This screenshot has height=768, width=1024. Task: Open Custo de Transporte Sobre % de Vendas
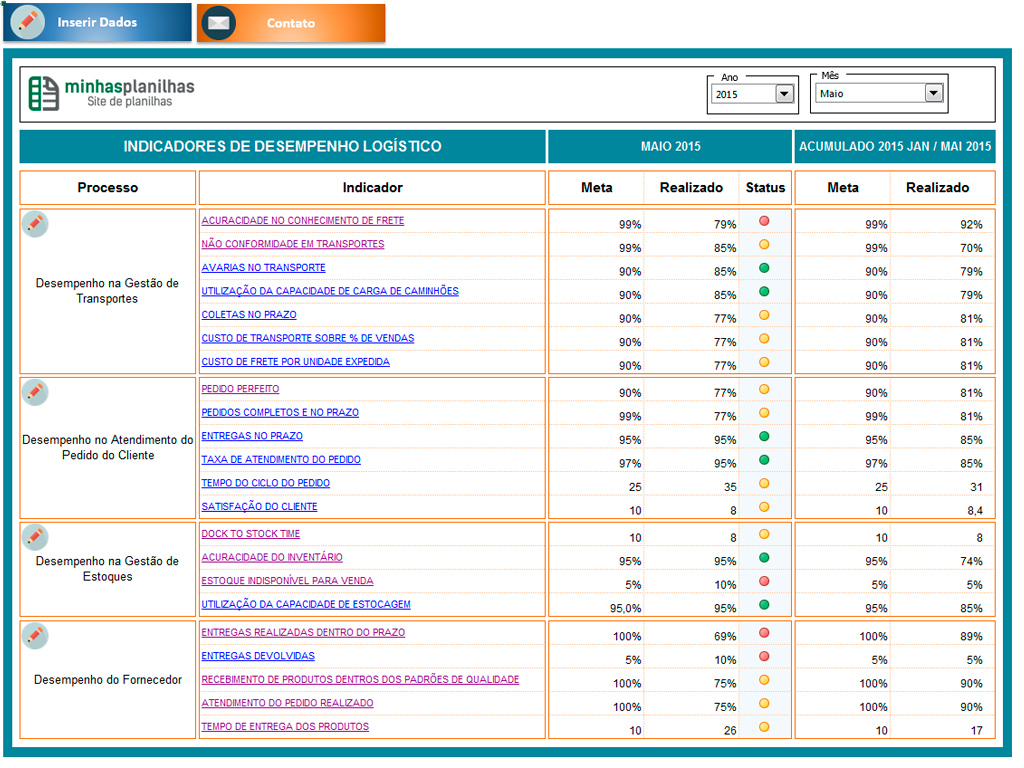(x=308, y=338)
